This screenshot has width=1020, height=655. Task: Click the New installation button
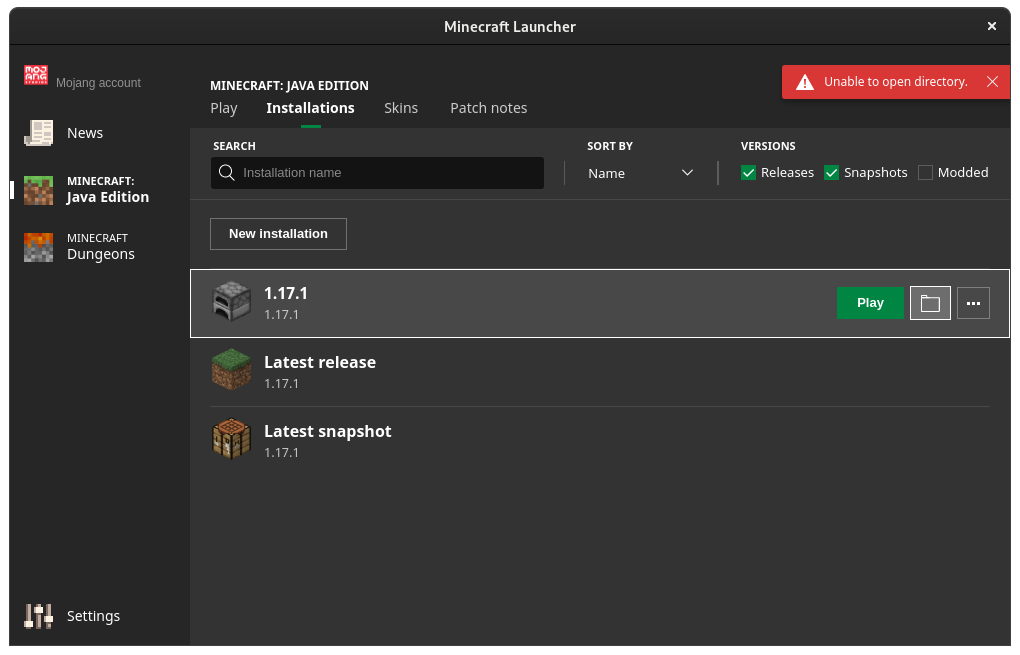pos(278,234)
